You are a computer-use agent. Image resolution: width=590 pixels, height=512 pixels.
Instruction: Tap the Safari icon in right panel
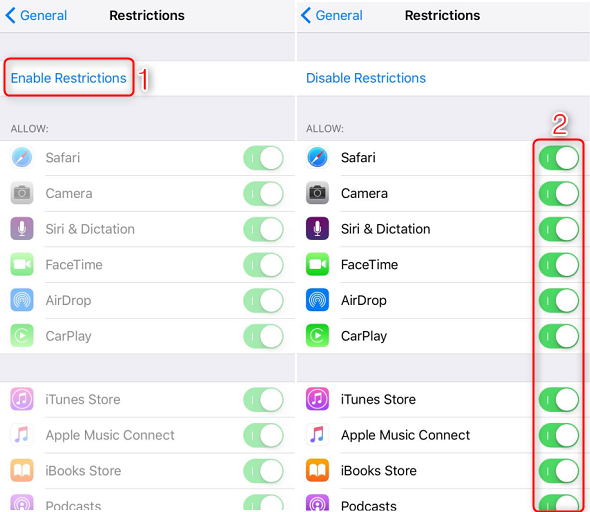pos(317,157)
